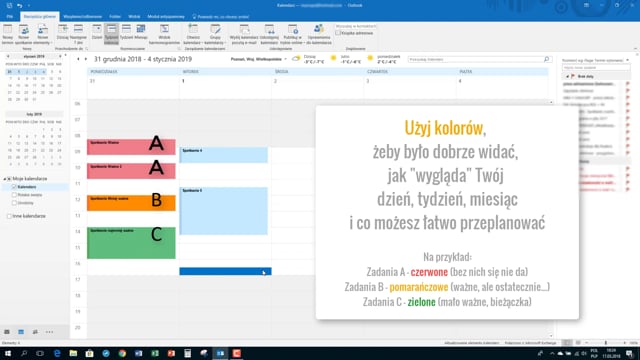The width and height of the screenshot is (640, 360).
Task: Select the red appointment at 8:30 marked A
Action: pyautogui.click(x=131, y=147)
